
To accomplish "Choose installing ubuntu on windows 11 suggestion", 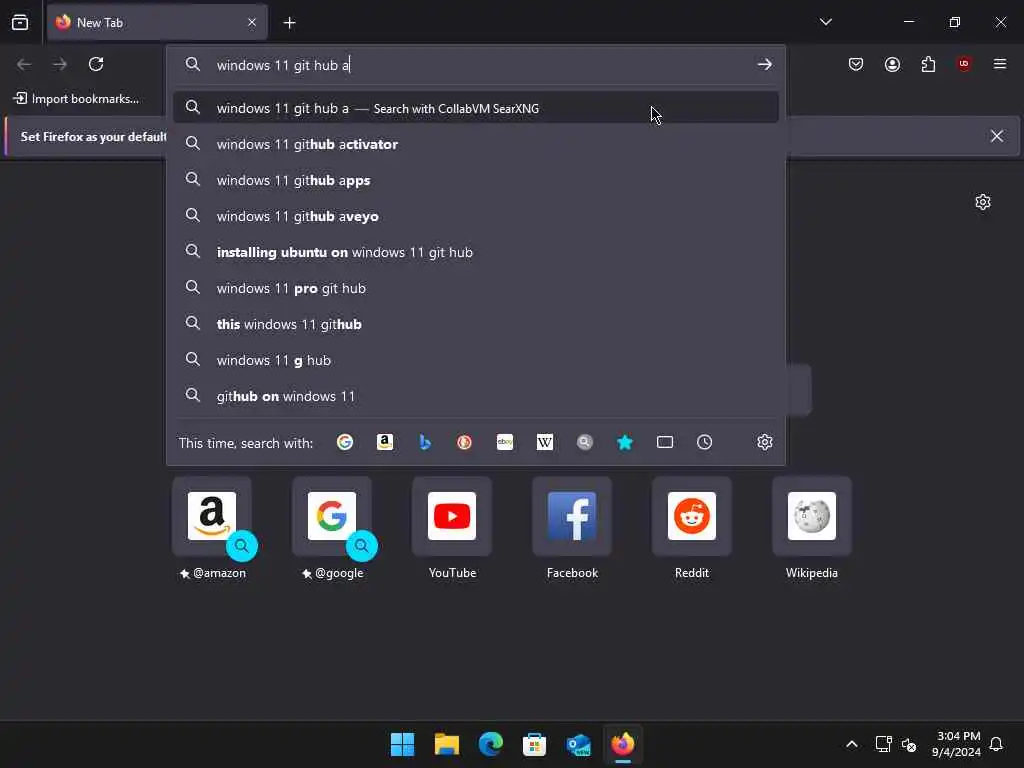I will [476, 251].
